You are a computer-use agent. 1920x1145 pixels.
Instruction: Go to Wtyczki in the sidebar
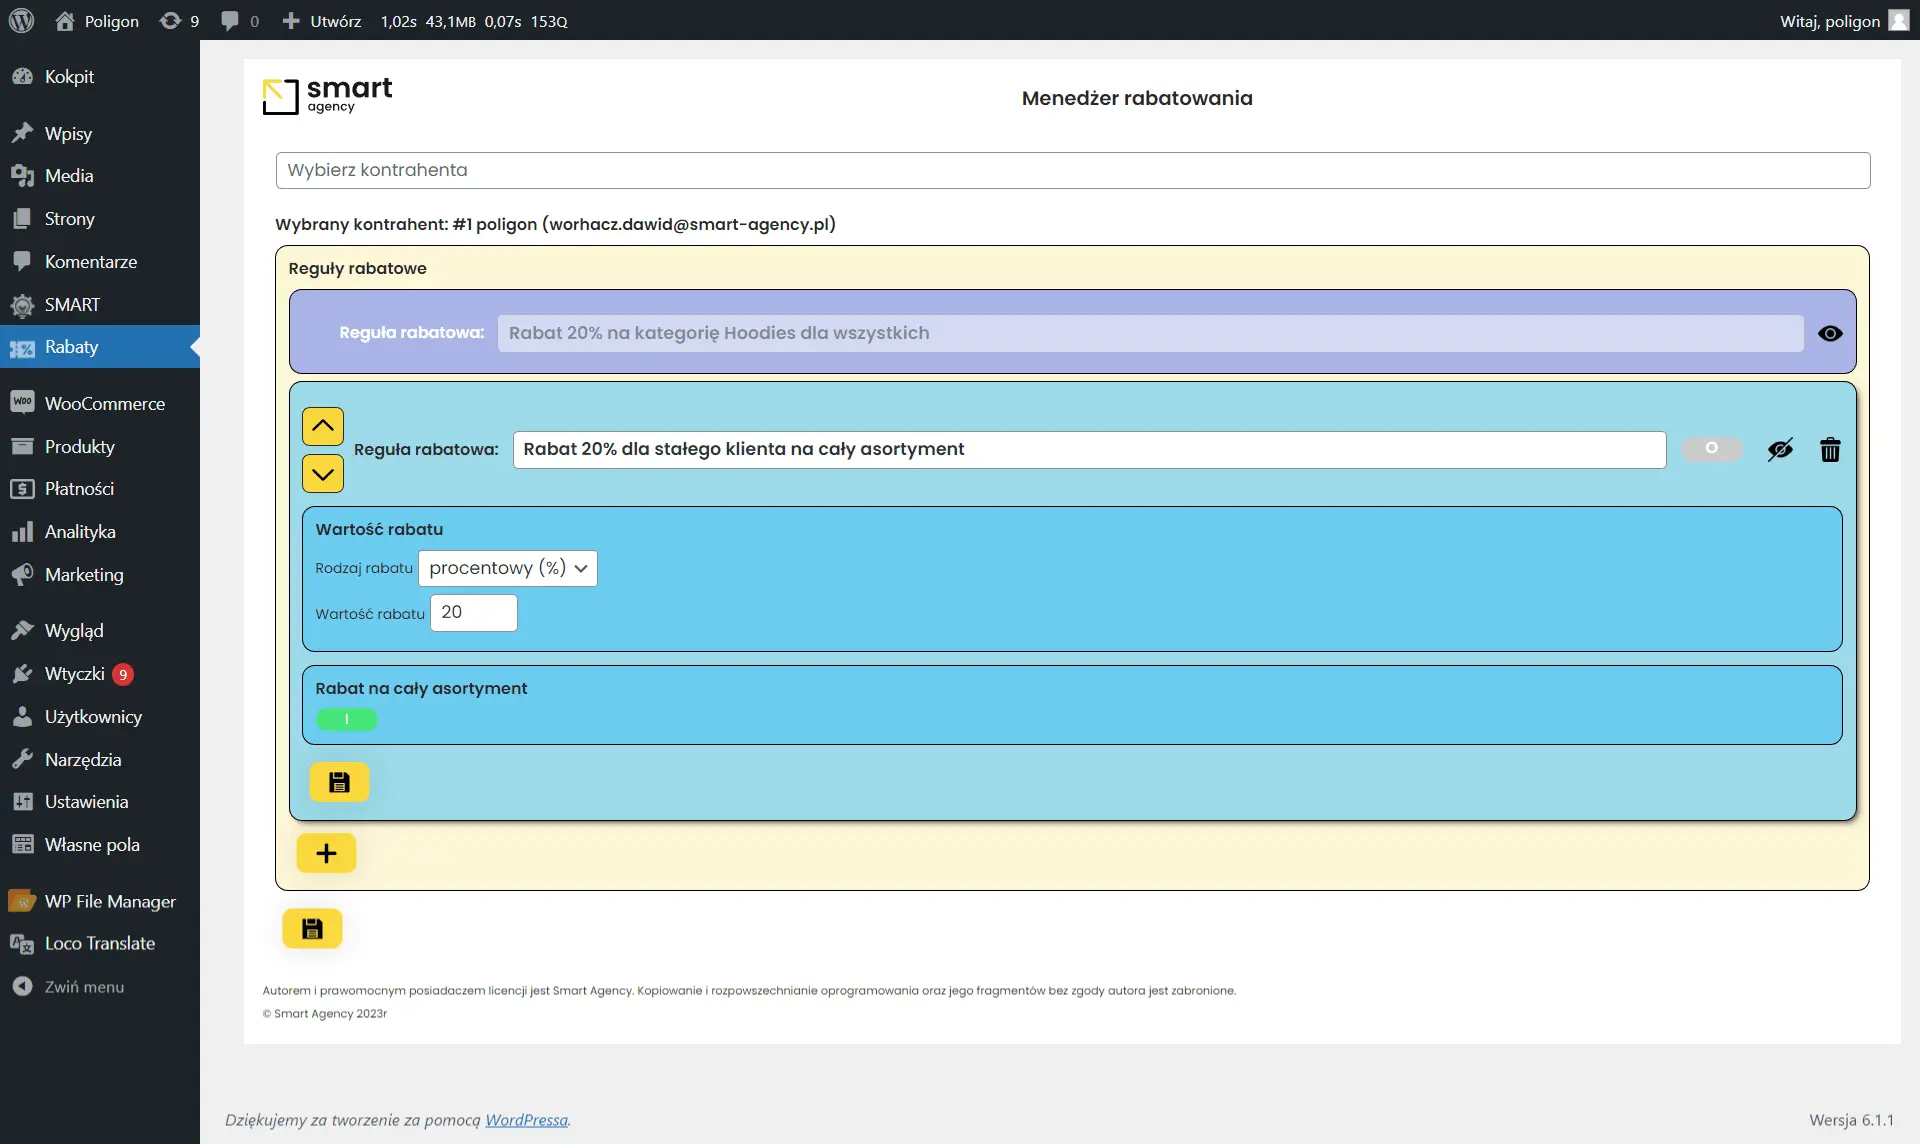pyautogui.click(x=74, y=674)
